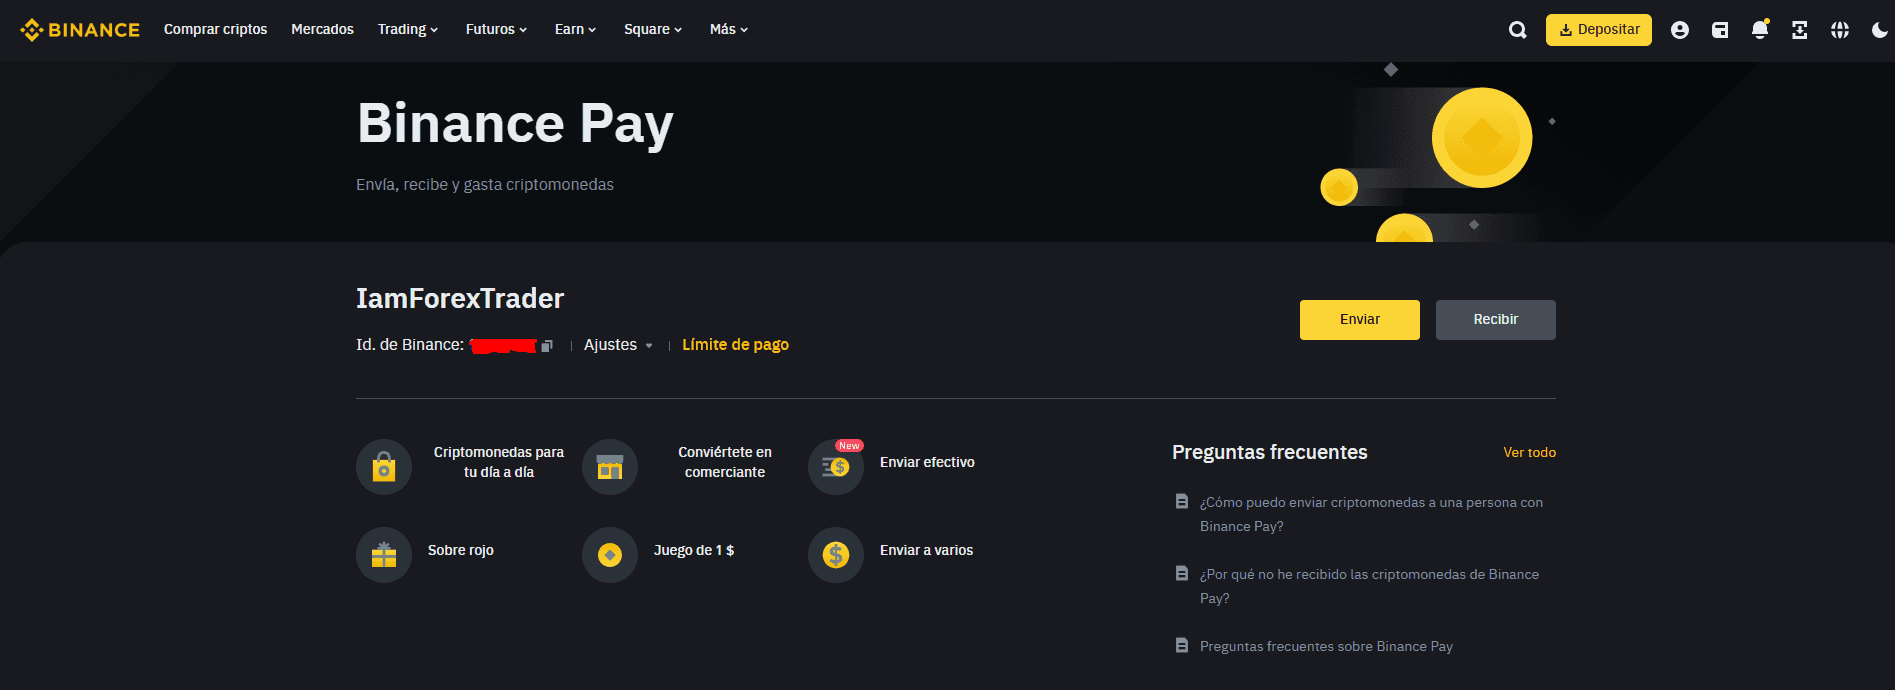Click the merchant storefront icon
The width and height of the screenshot is (1895, 690).
click(x=610, y=467)
